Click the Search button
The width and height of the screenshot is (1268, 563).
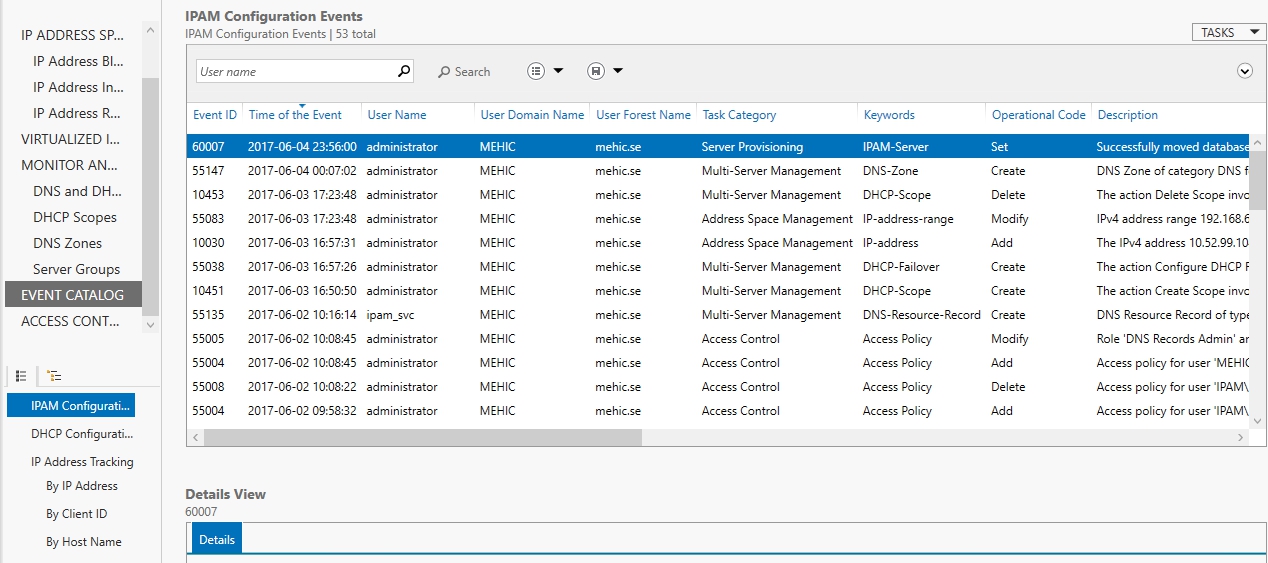(x=464, y=72)
